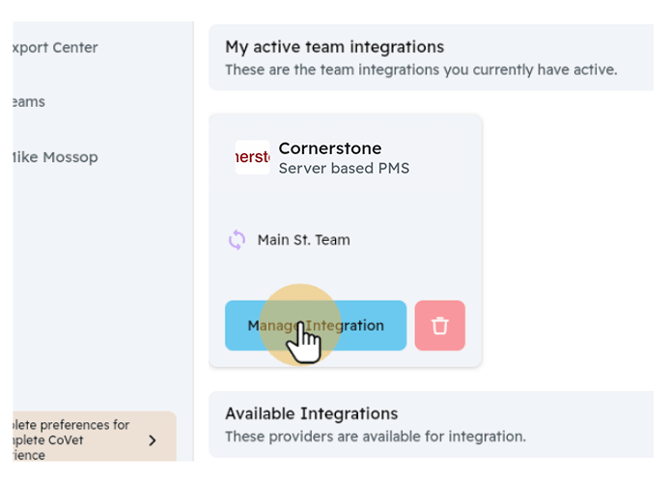Select Mike Mossop in the sidebar
The height and width of the screenshot is (478, 670).
(55, 157)
